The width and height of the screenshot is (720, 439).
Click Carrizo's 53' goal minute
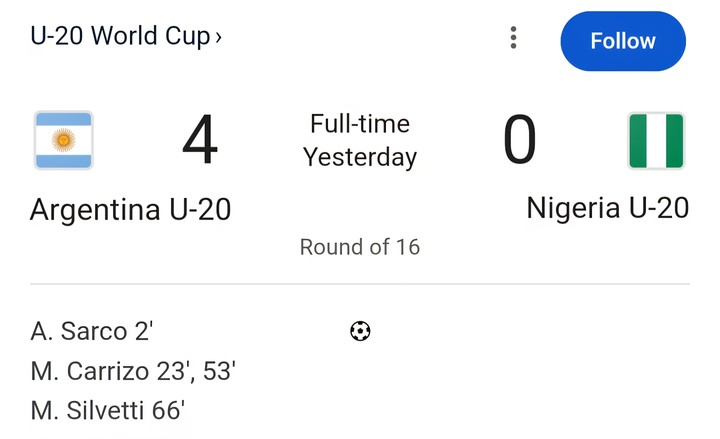218,371
